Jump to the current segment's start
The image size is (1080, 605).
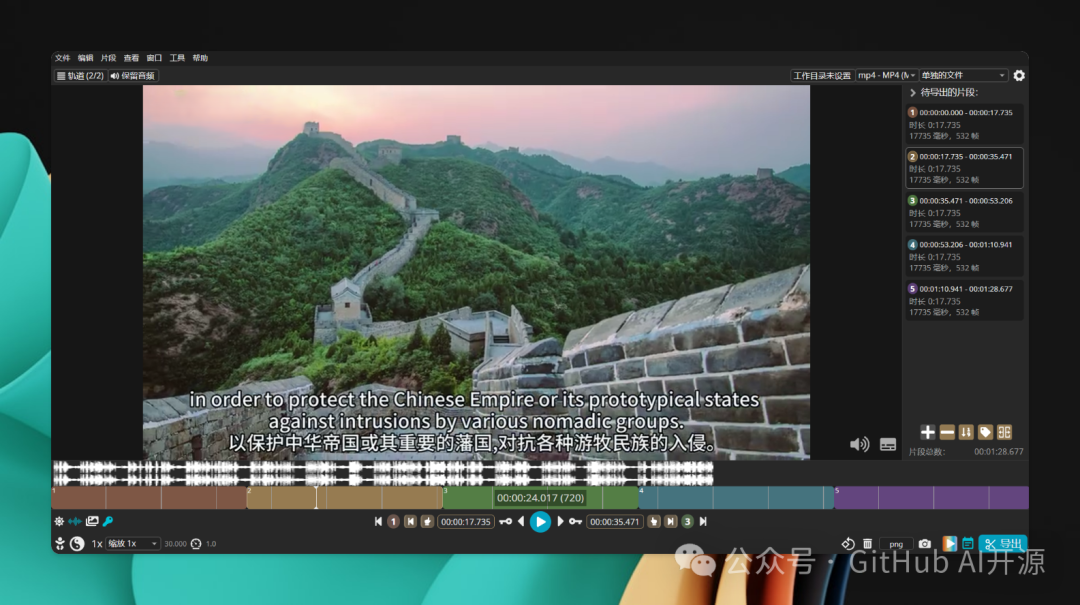[411, 522]
